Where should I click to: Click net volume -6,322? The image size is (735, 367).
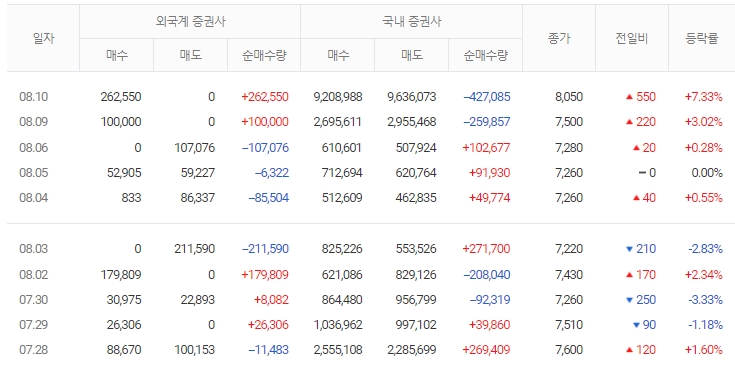pyautogui.click(x=272, y=173)
